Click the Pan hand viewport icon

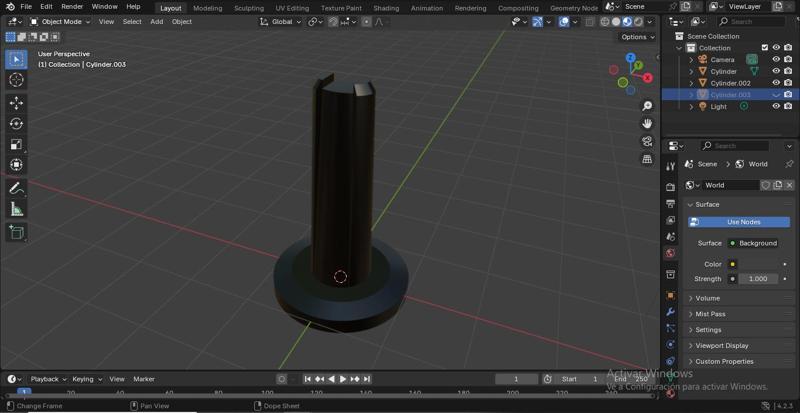pyautogui.click(x=647, y=124)
